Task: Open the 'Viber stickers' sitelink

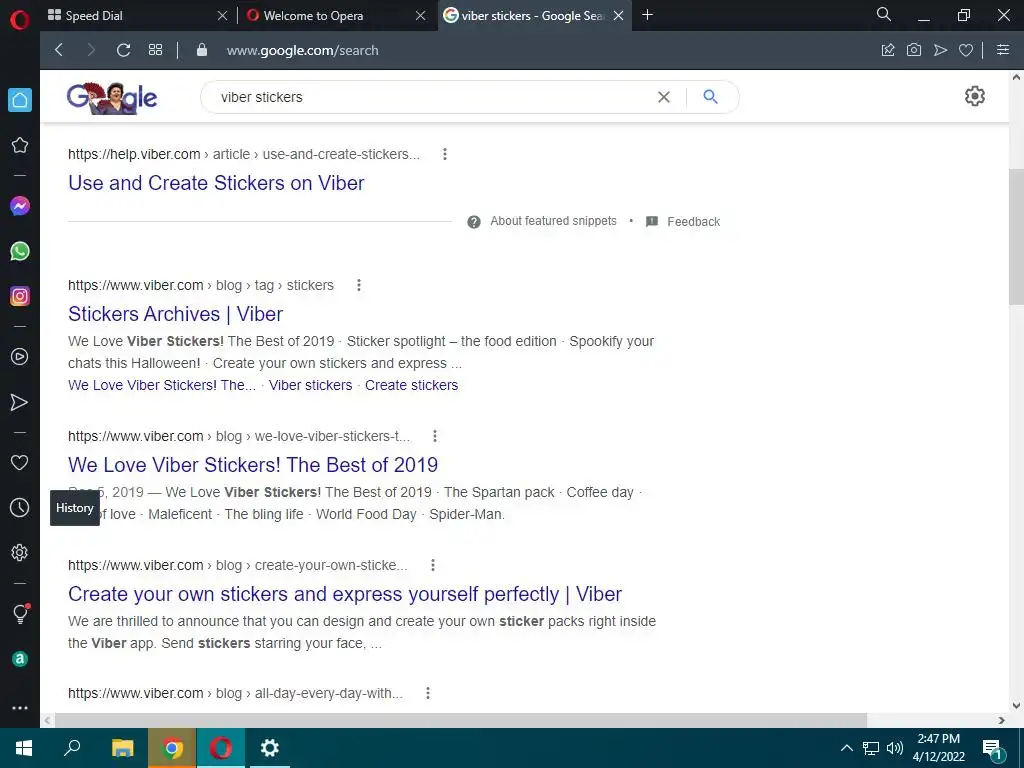Action: (310, 385)
